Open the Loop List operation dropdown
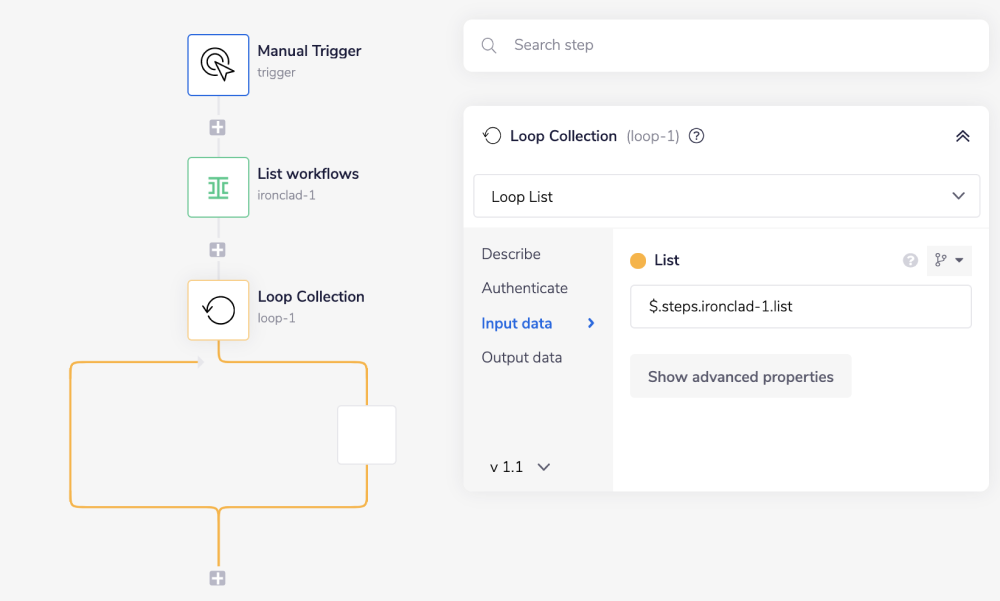Image resolution: width=1000 pixels, height=601 pixels. pos(726,196)
